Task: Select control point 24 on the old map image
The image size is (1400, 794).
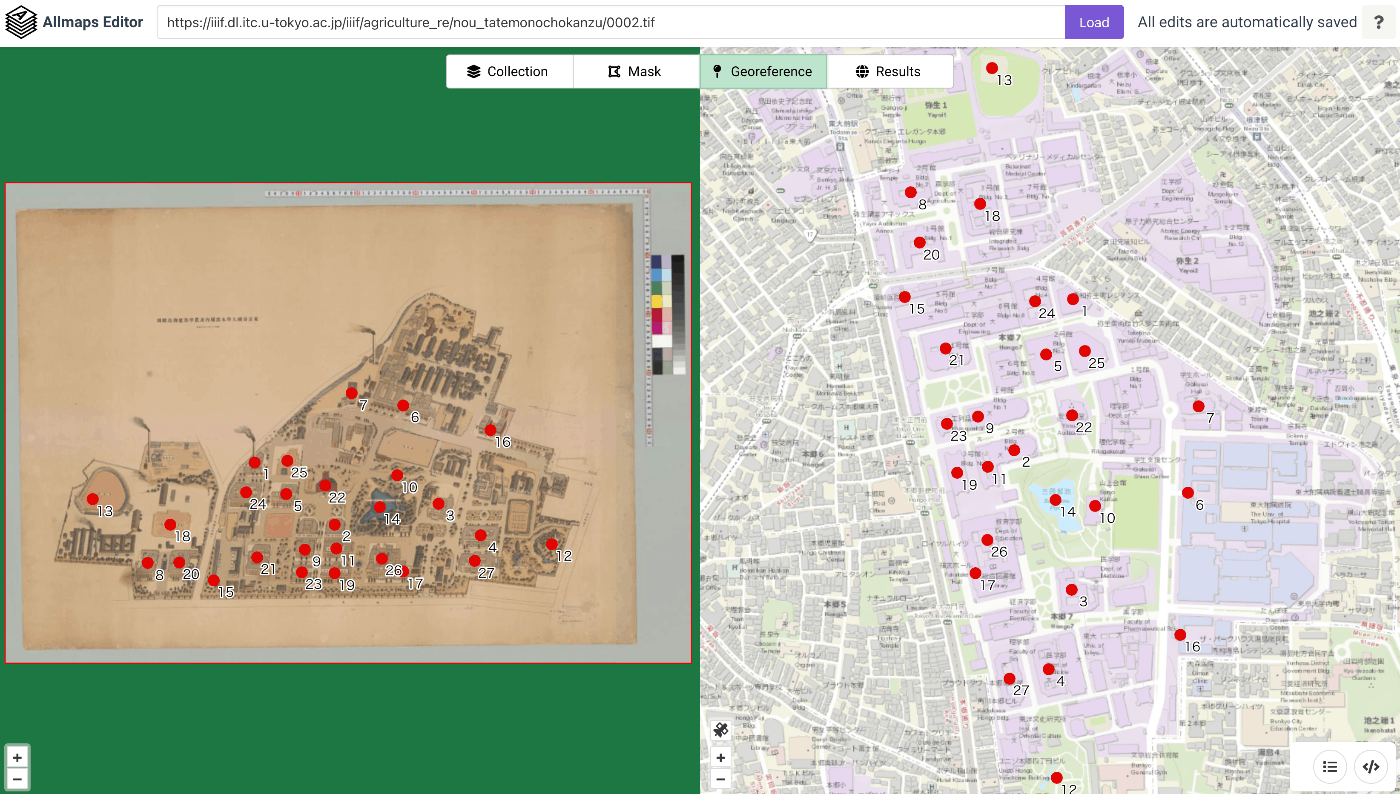Action: (246, 492)
